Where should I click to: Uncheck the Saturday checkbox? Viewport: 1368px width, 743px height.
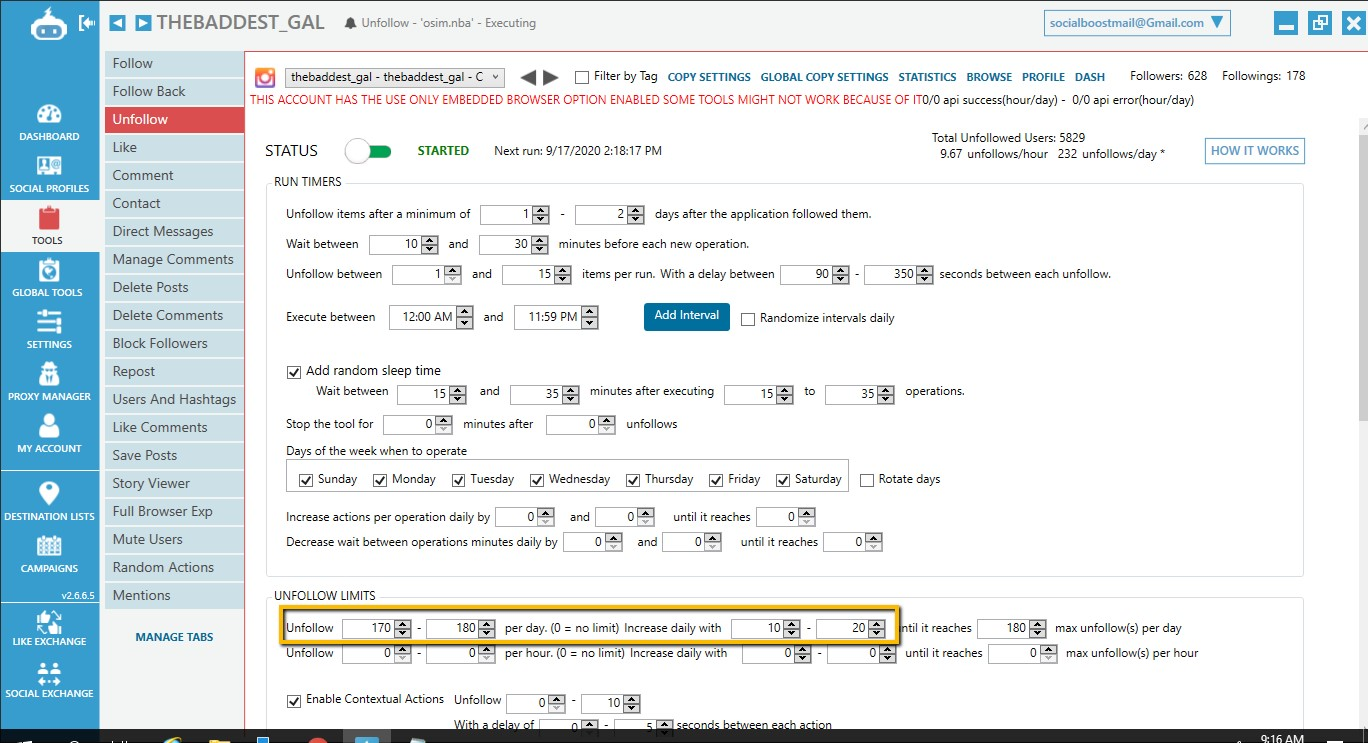click(x=783, y=480)
